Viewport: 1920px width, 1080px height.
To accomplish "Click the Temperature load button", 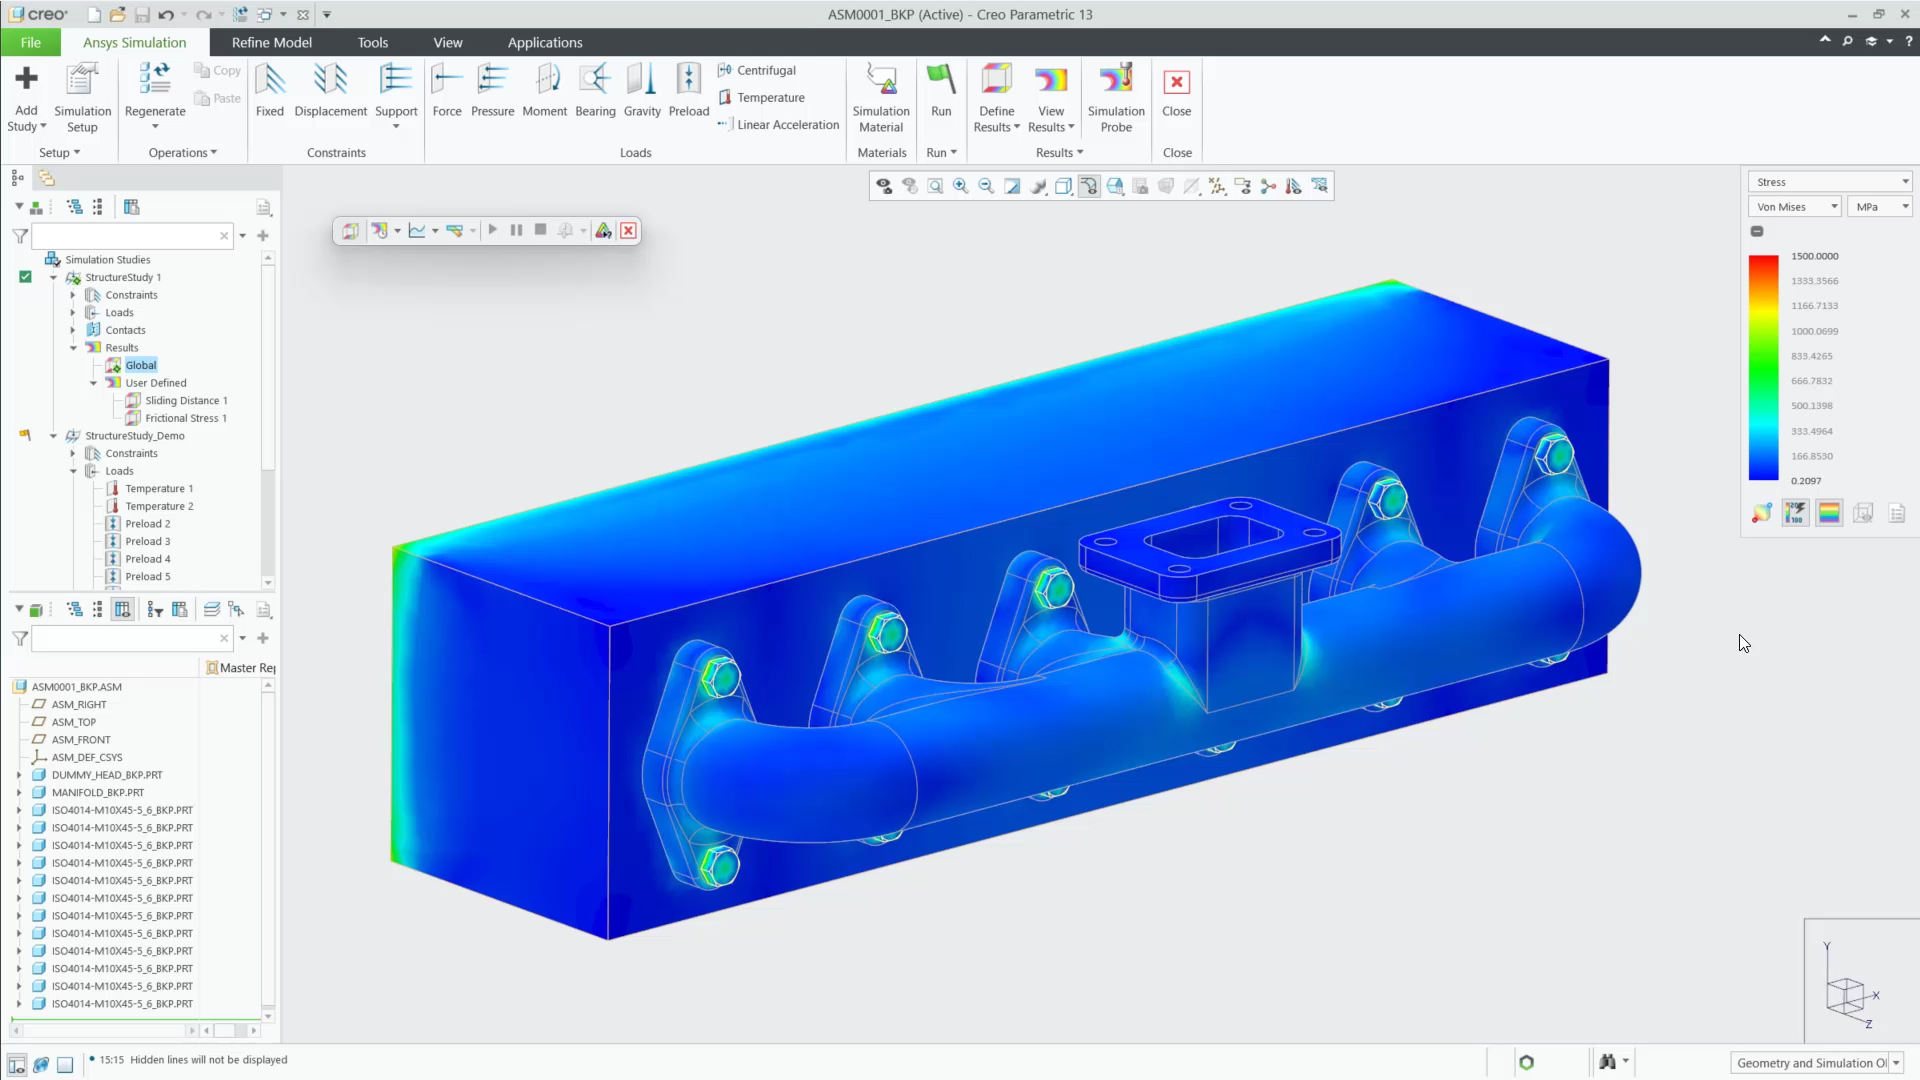I will point(761,97).
